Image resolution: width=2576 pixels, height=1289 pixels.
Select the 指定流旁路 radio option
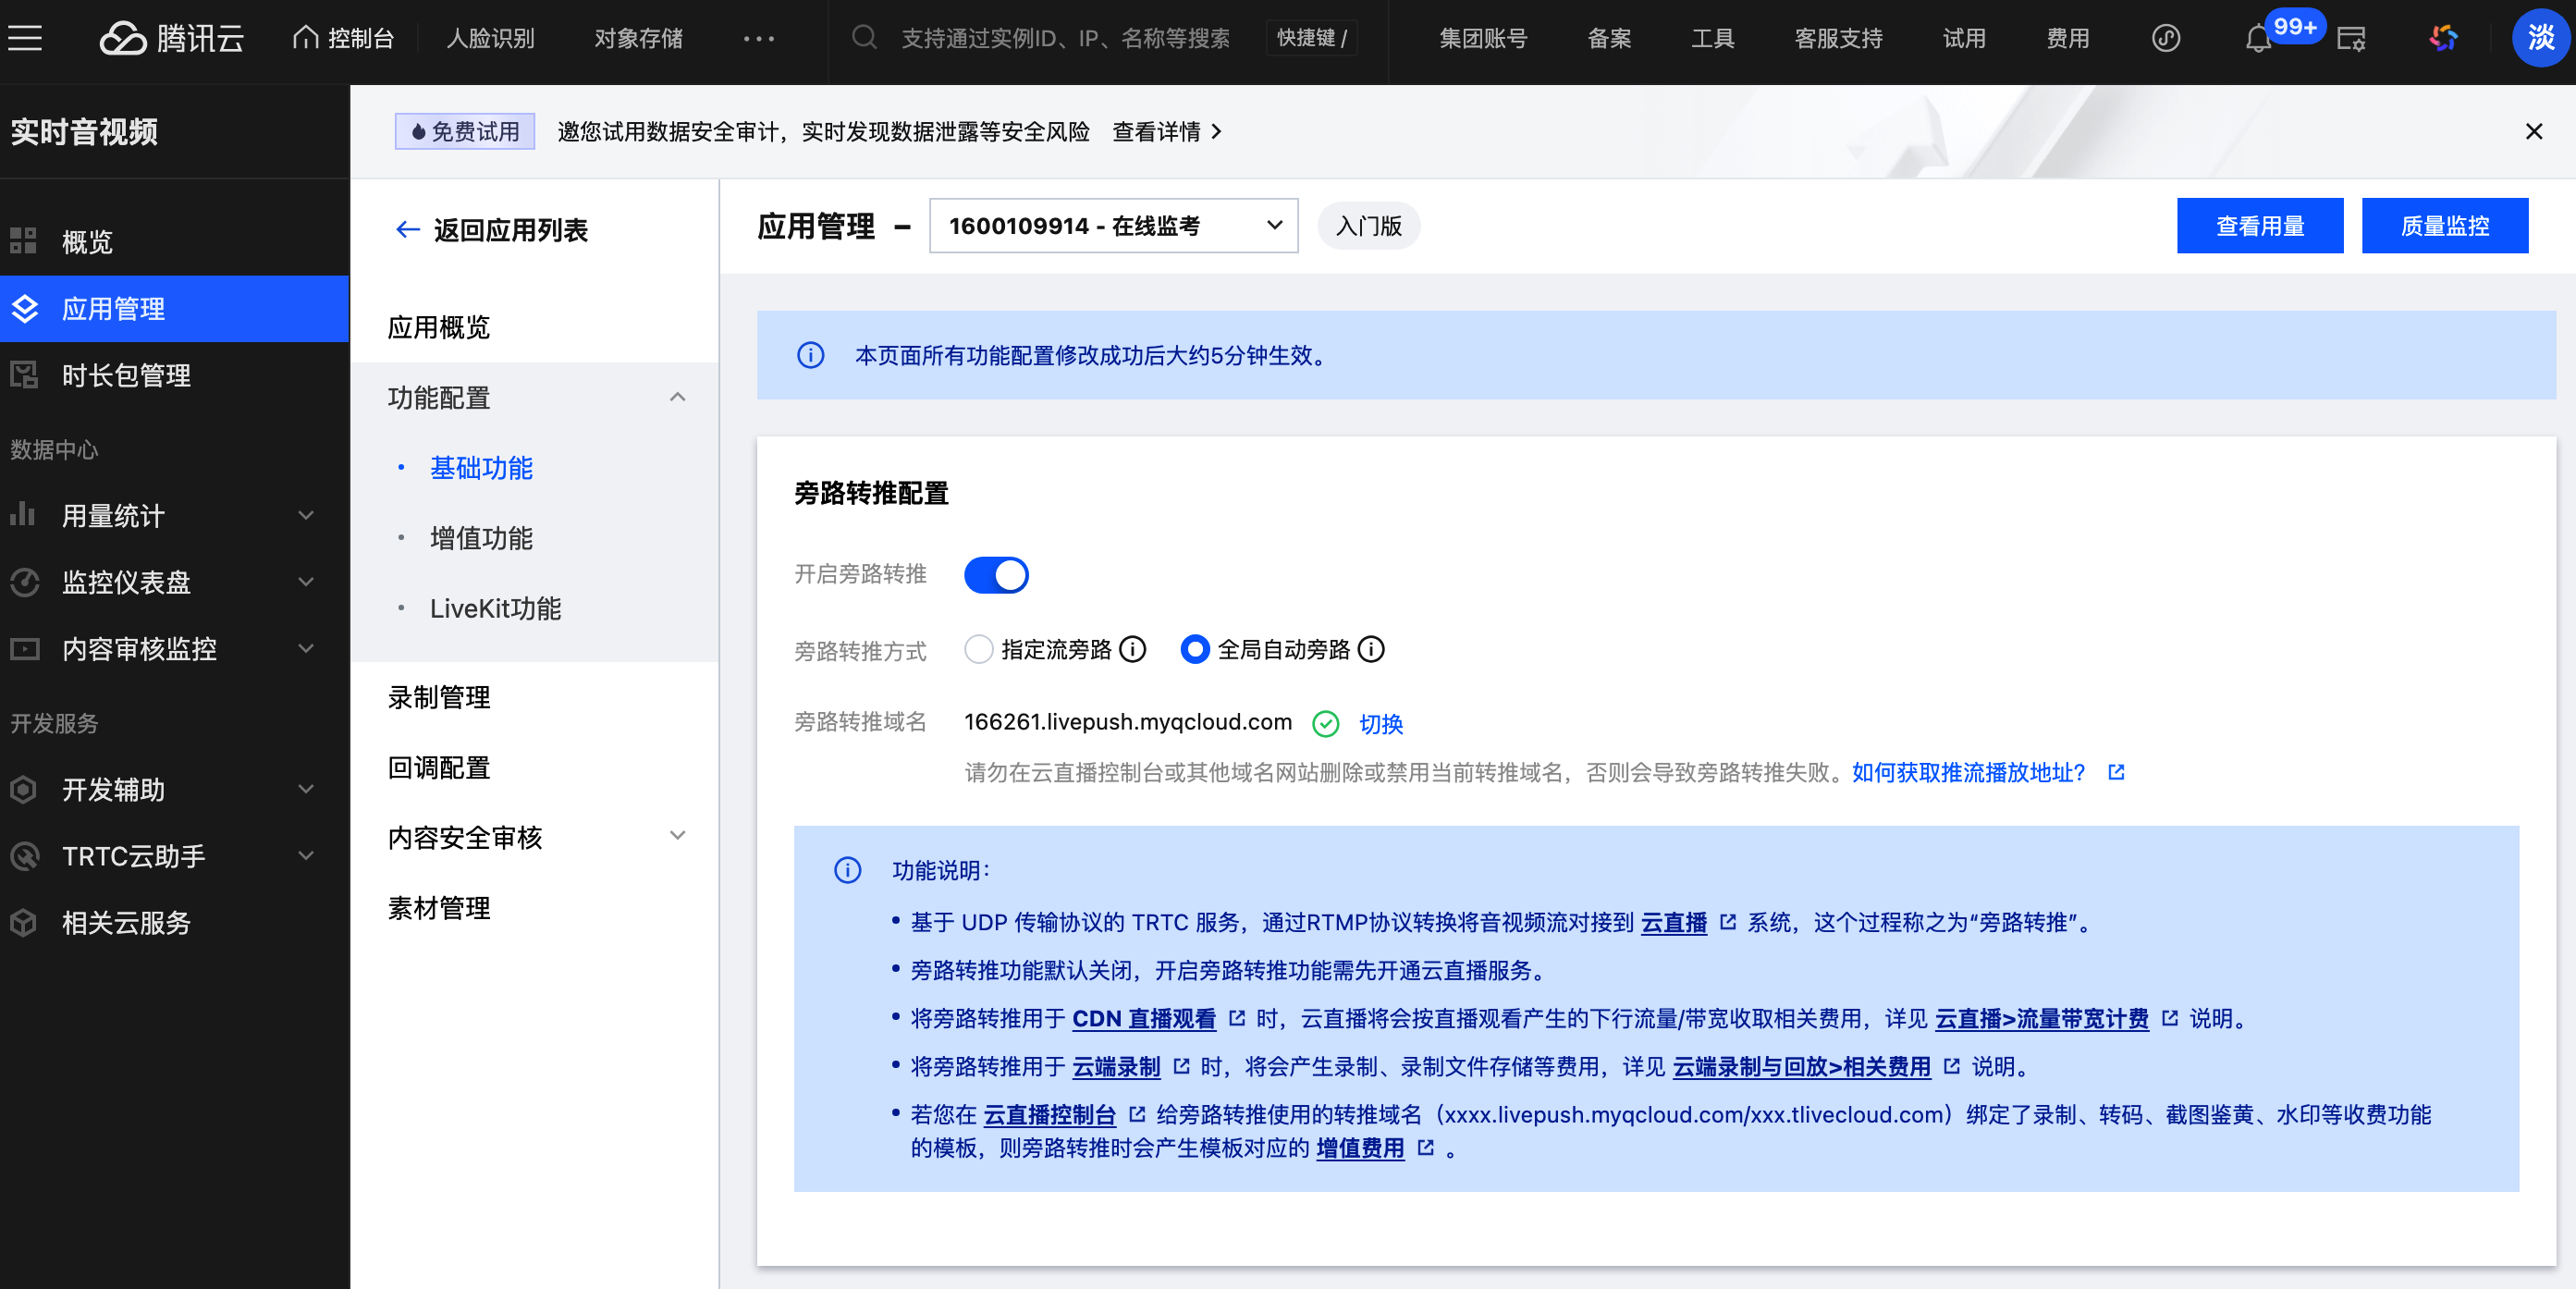coord(979,649)
